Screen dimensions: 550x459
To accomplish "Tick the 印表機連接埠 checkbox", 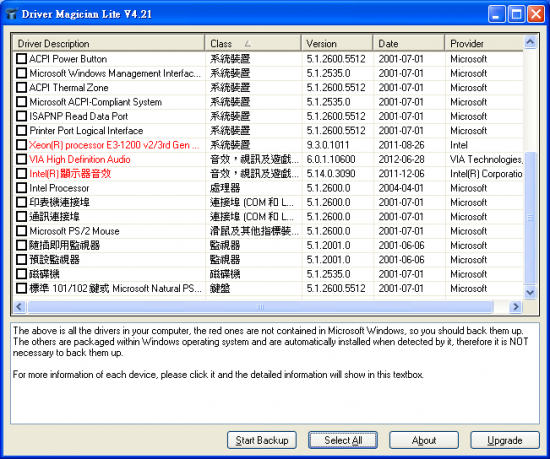I will 21,202.
